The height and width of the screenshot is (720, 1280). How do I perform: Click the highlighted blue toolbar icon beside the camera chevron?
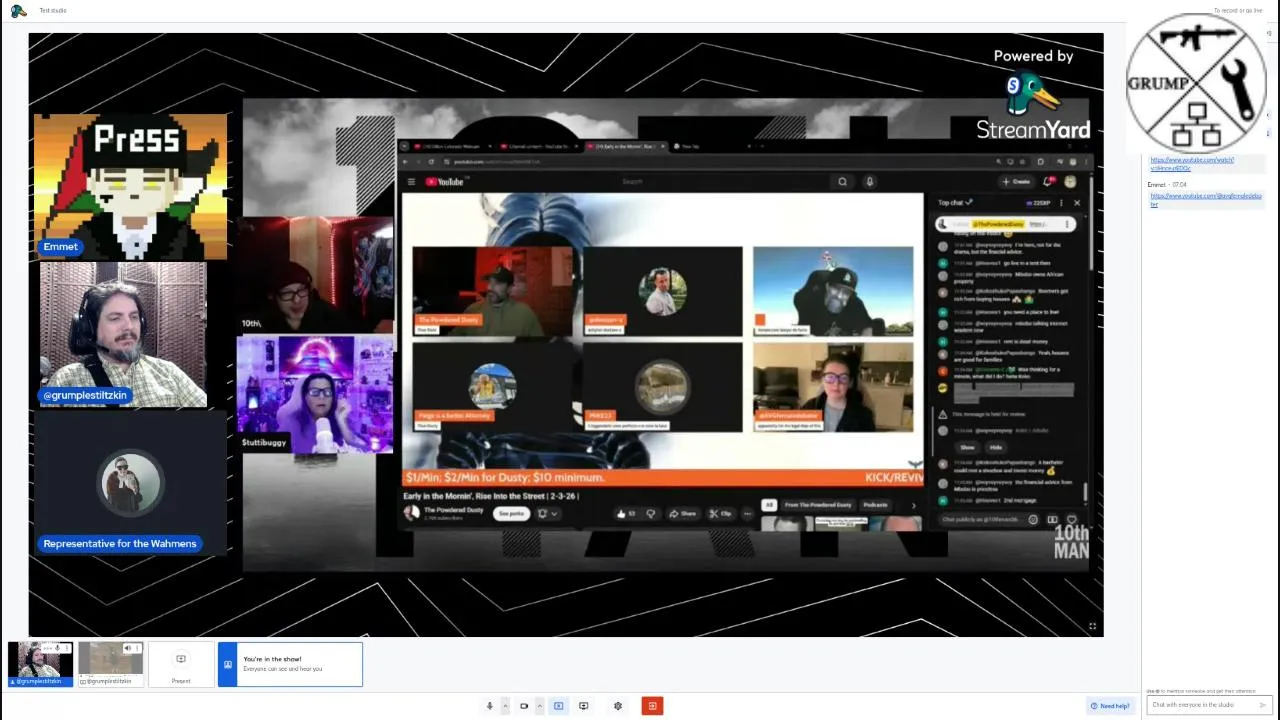[559, 706]
